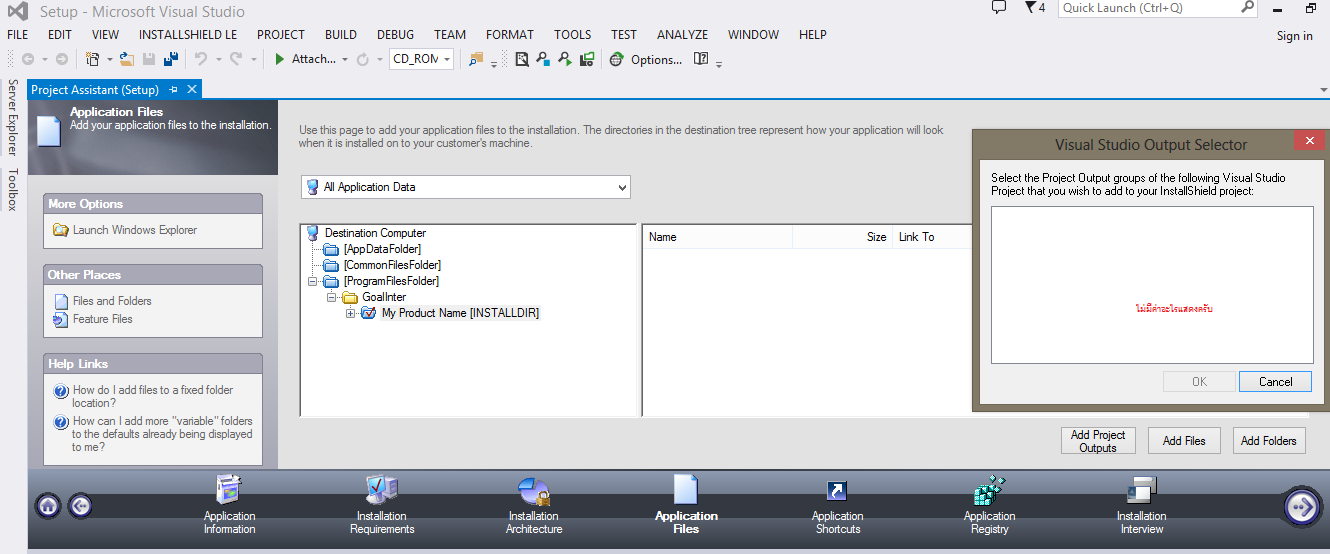Go to Application Registry step
The image size is (1330, 554).
(x=989, y=505)
